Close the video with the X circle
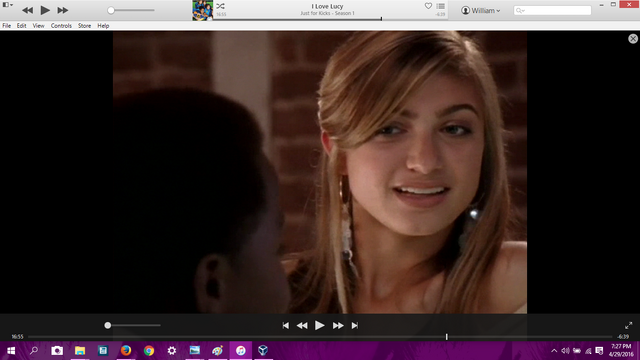 pos(633,38)
